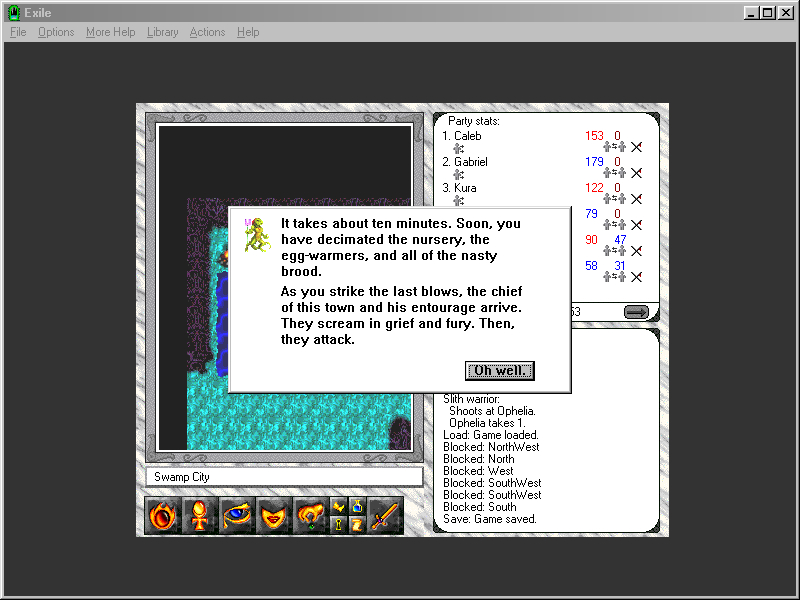This screenshot has height=600, width=800.
Task: Click the small keyhole icon
Action: tap(338, 525)
